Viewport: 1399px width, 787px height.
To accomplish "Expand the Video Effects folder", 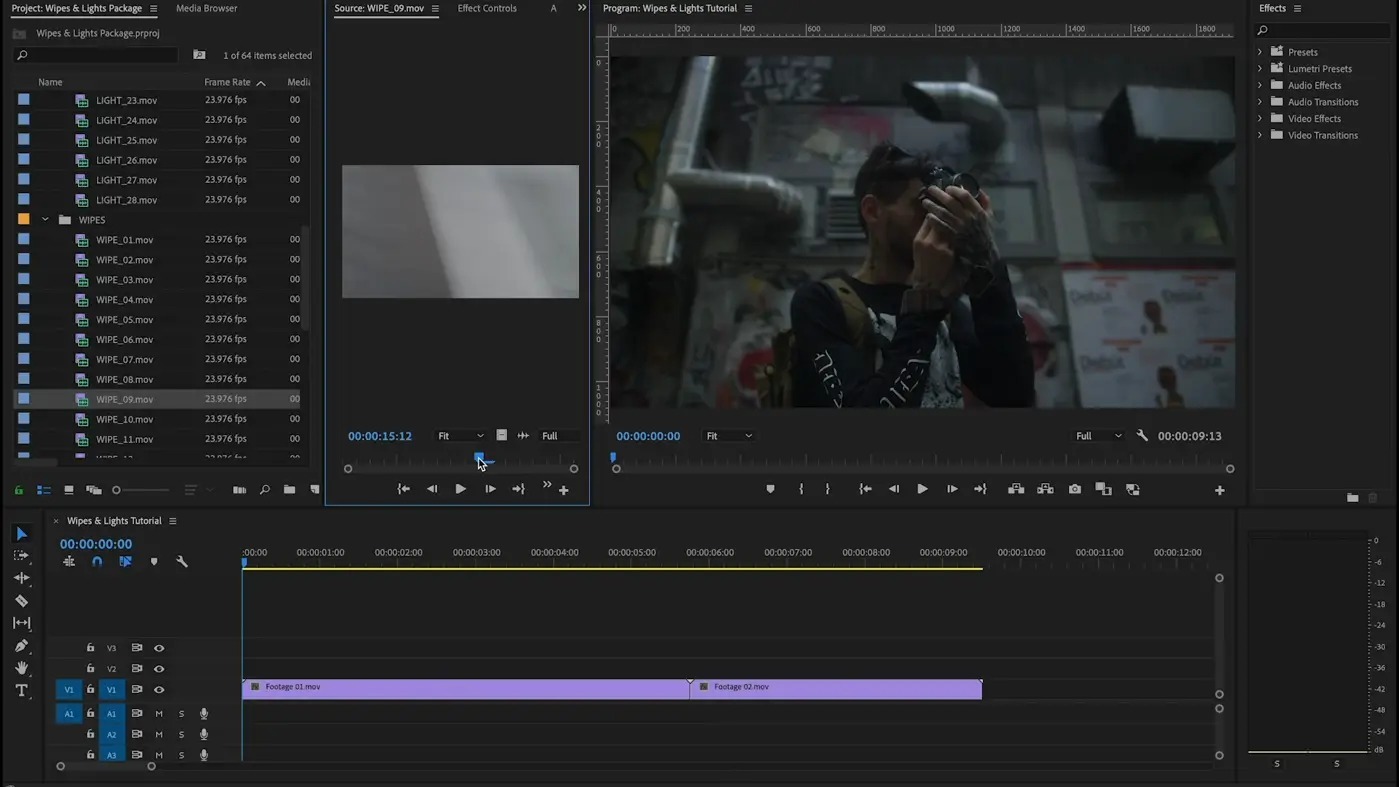I will [1260, 119].
